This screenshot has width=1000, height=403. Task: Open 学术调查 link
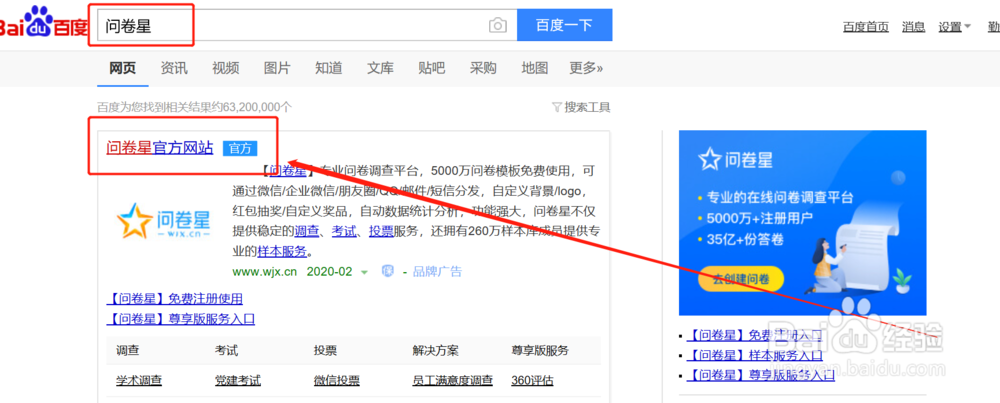138,381
